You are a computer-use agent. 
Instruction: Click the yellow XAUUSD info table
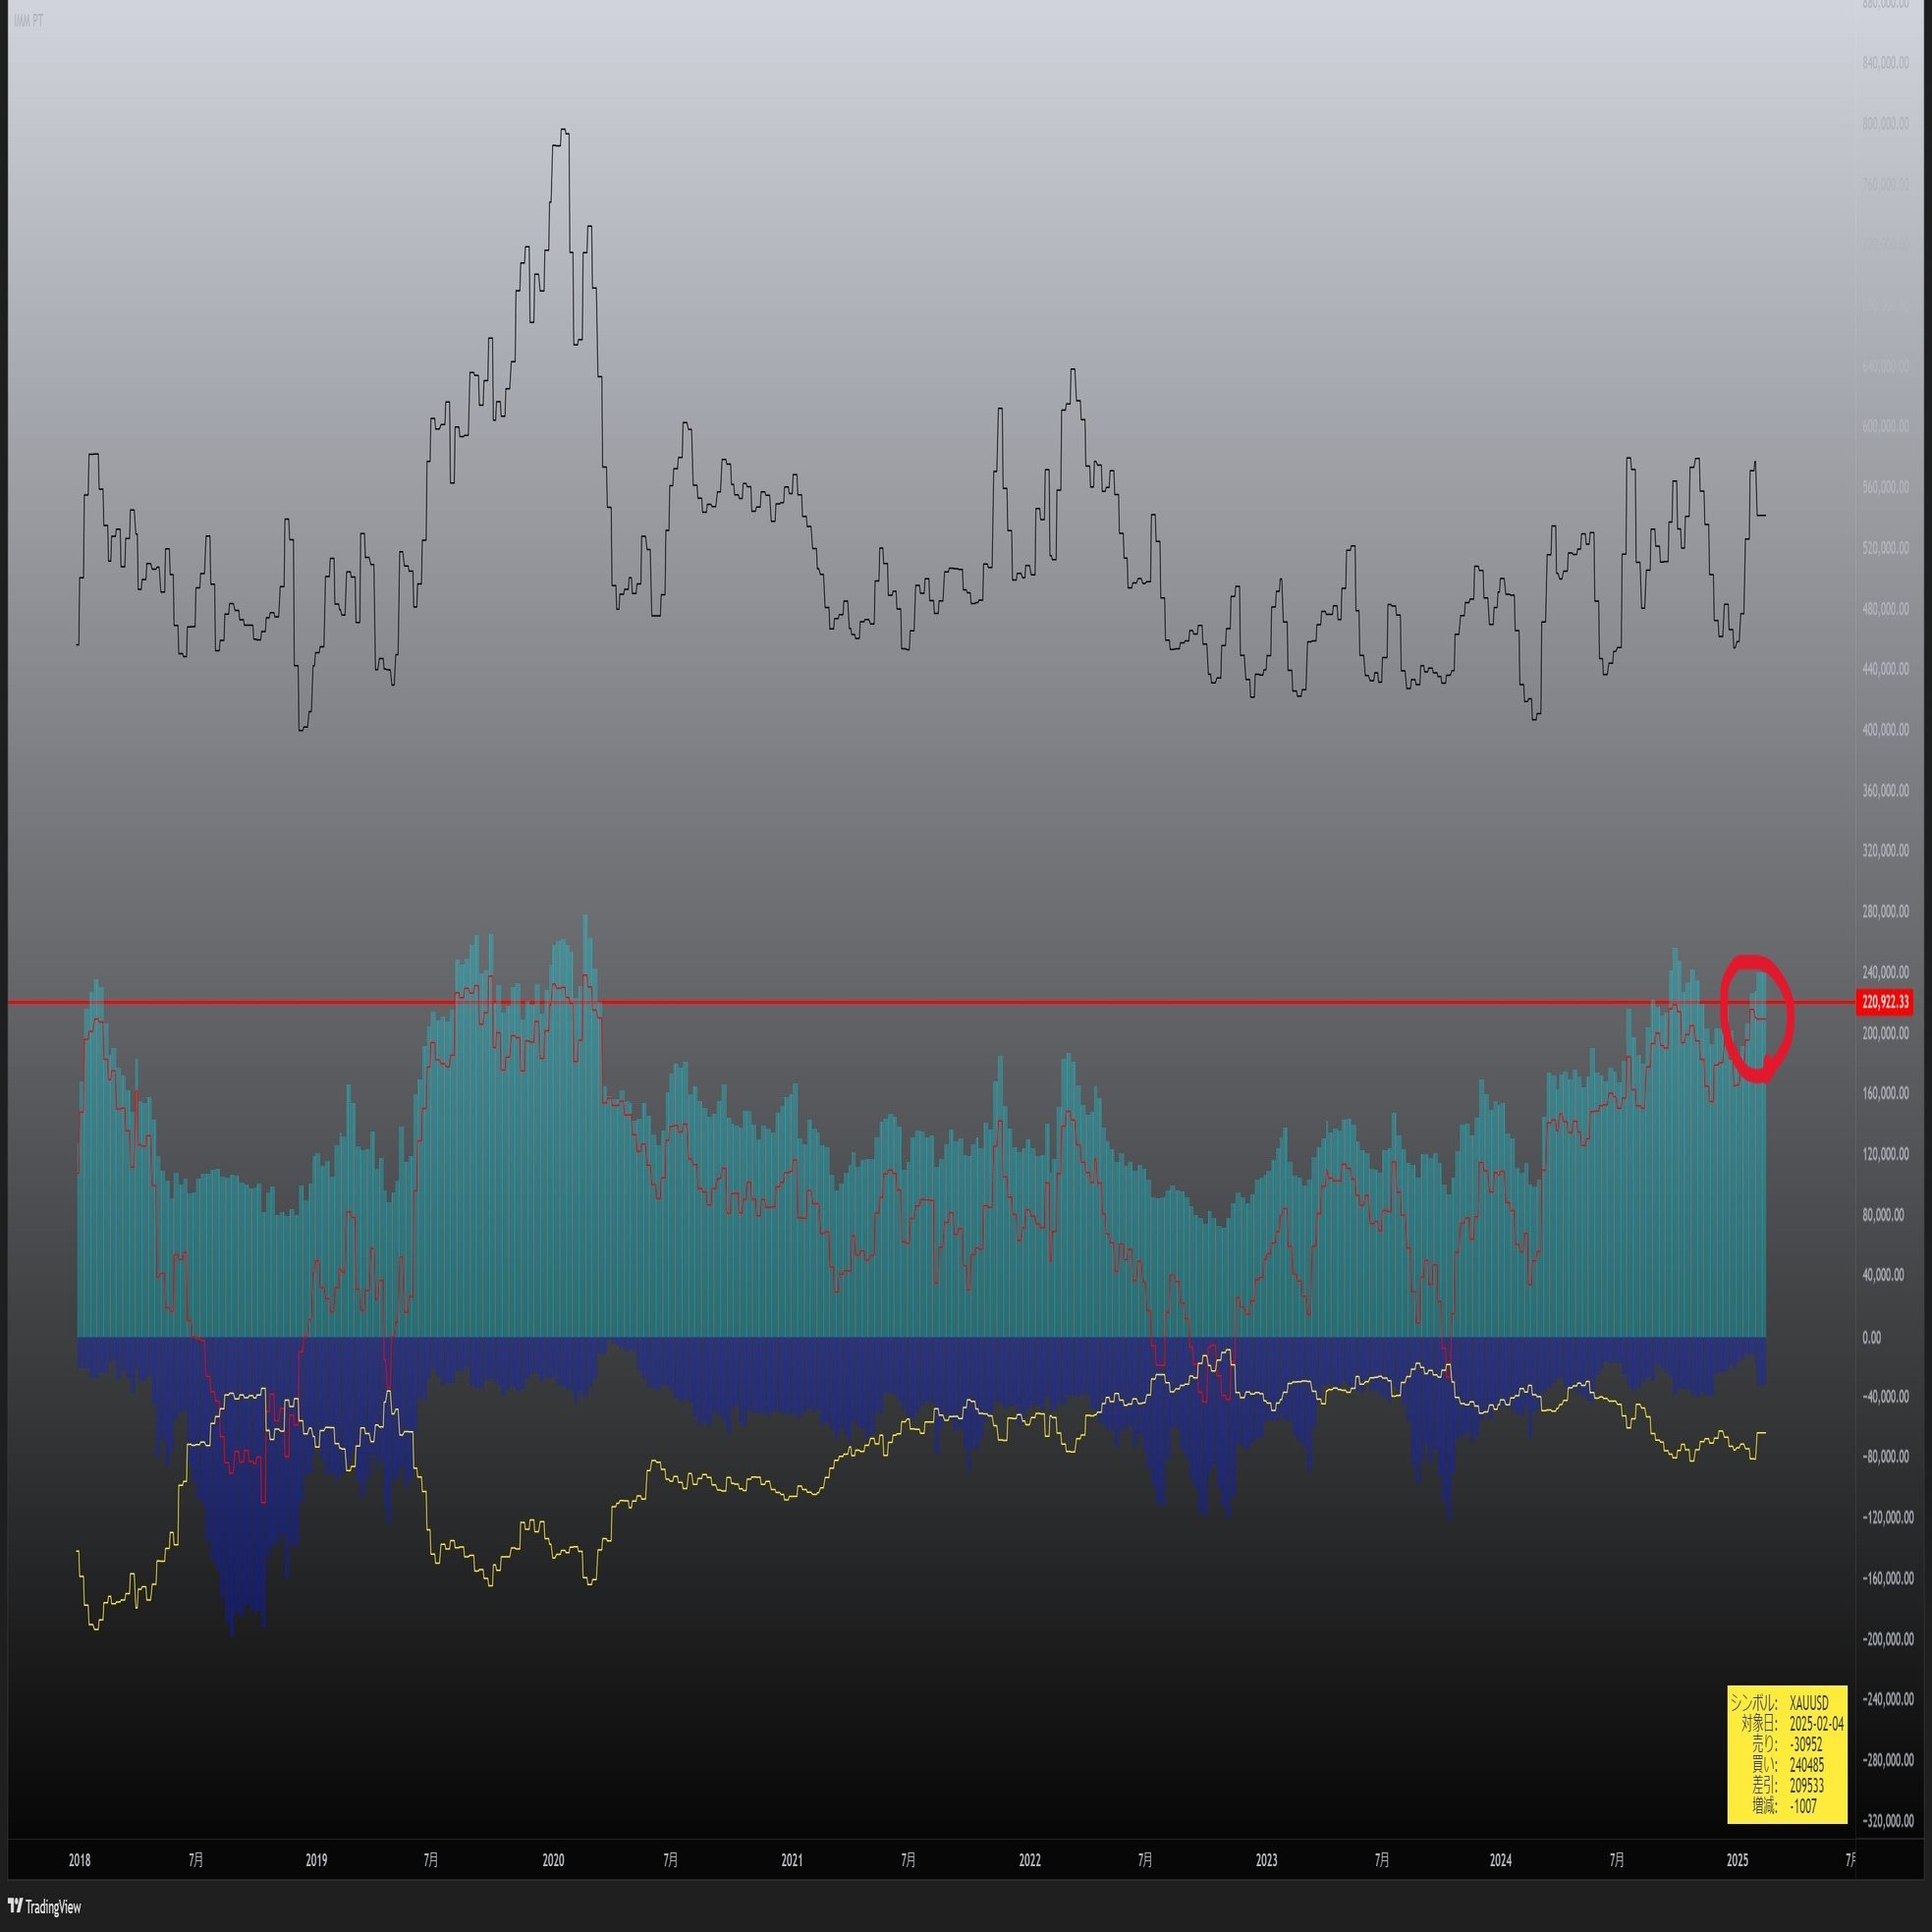(1787, 1754)
